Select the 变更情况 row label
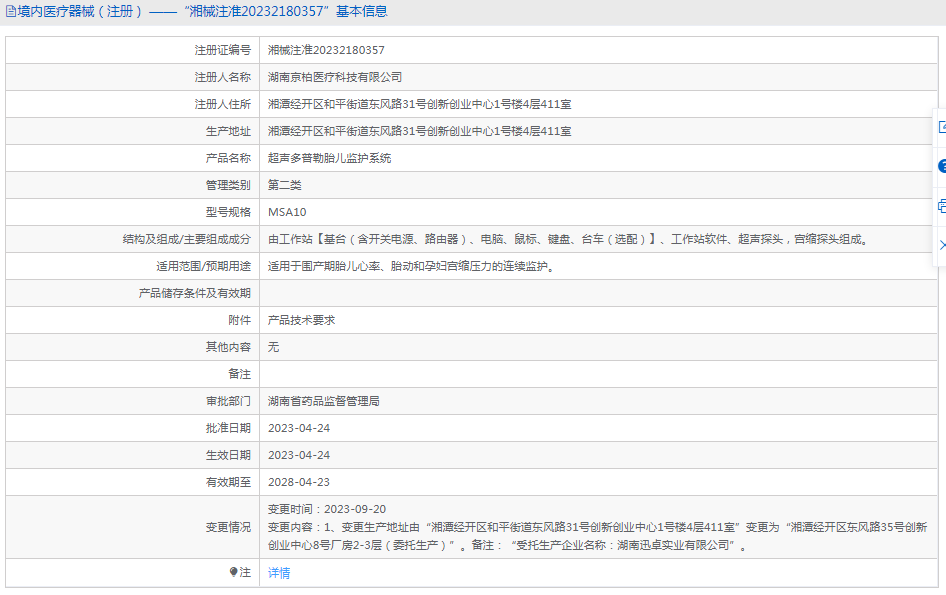Screen dimensions: 946x595 point(228,527)
